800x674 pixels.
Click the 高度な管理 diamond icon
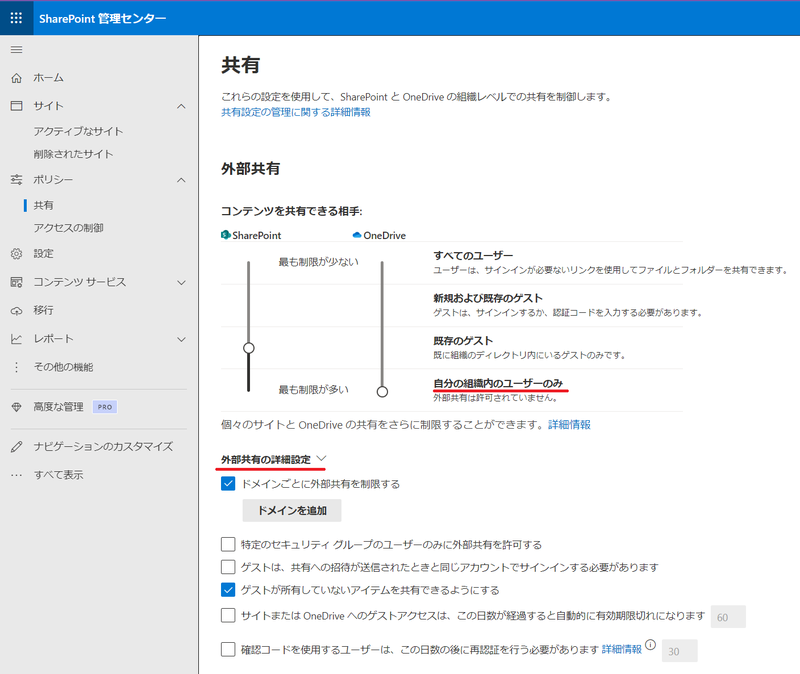(x=16, y=407)
